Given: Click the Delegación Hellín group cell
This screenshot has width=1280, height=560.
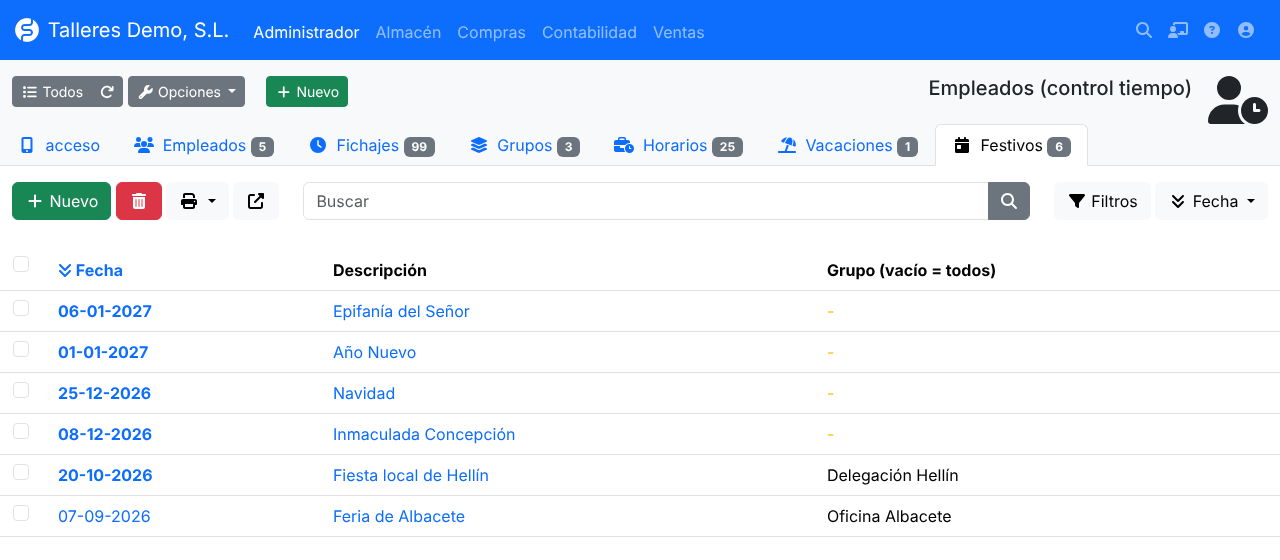Looking at the screenshot, I should pyautogui.click(x=893, y=475).
